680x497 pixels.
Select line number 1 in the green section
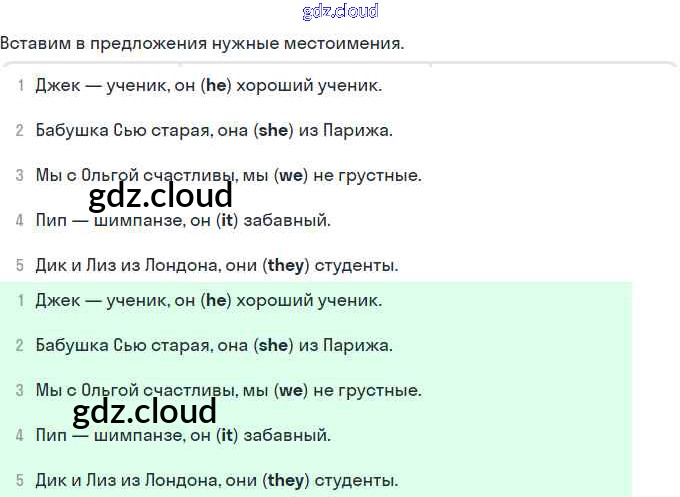[x=20, y=300]
